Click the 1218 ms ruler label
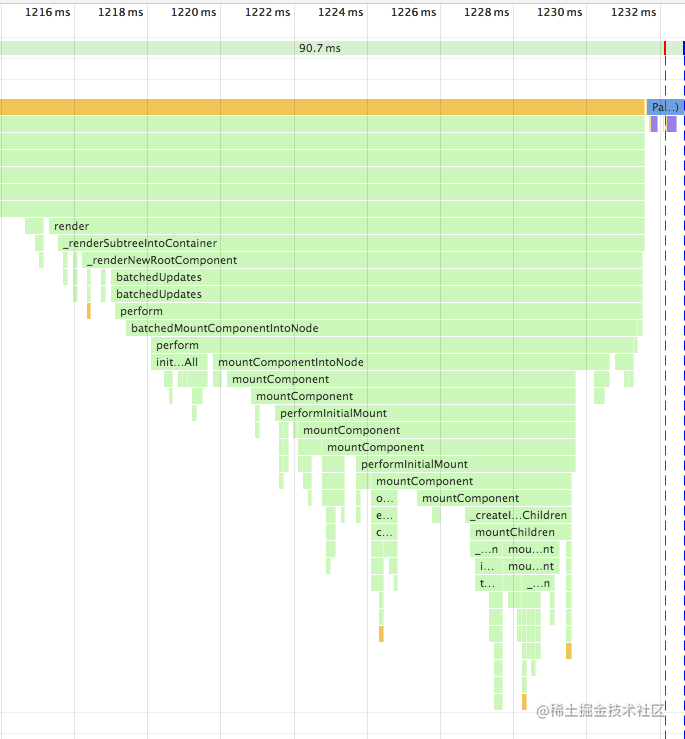Screen dimensions: 685x739 pyautogui.click(x=121, y=12)
